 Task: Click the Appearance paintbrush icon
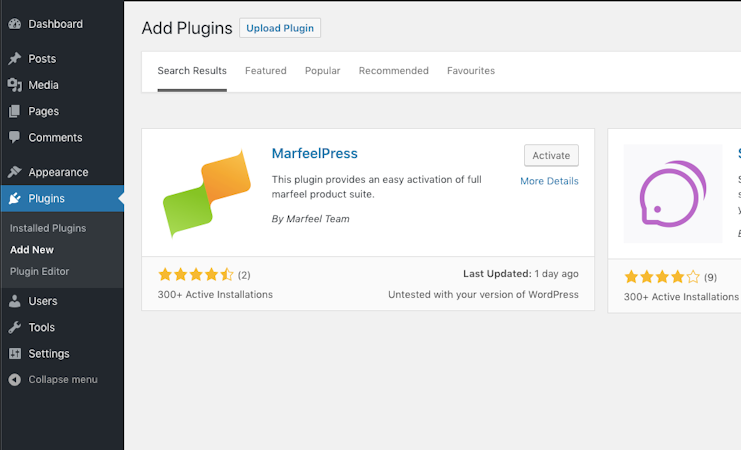click(x=15, y=172)
